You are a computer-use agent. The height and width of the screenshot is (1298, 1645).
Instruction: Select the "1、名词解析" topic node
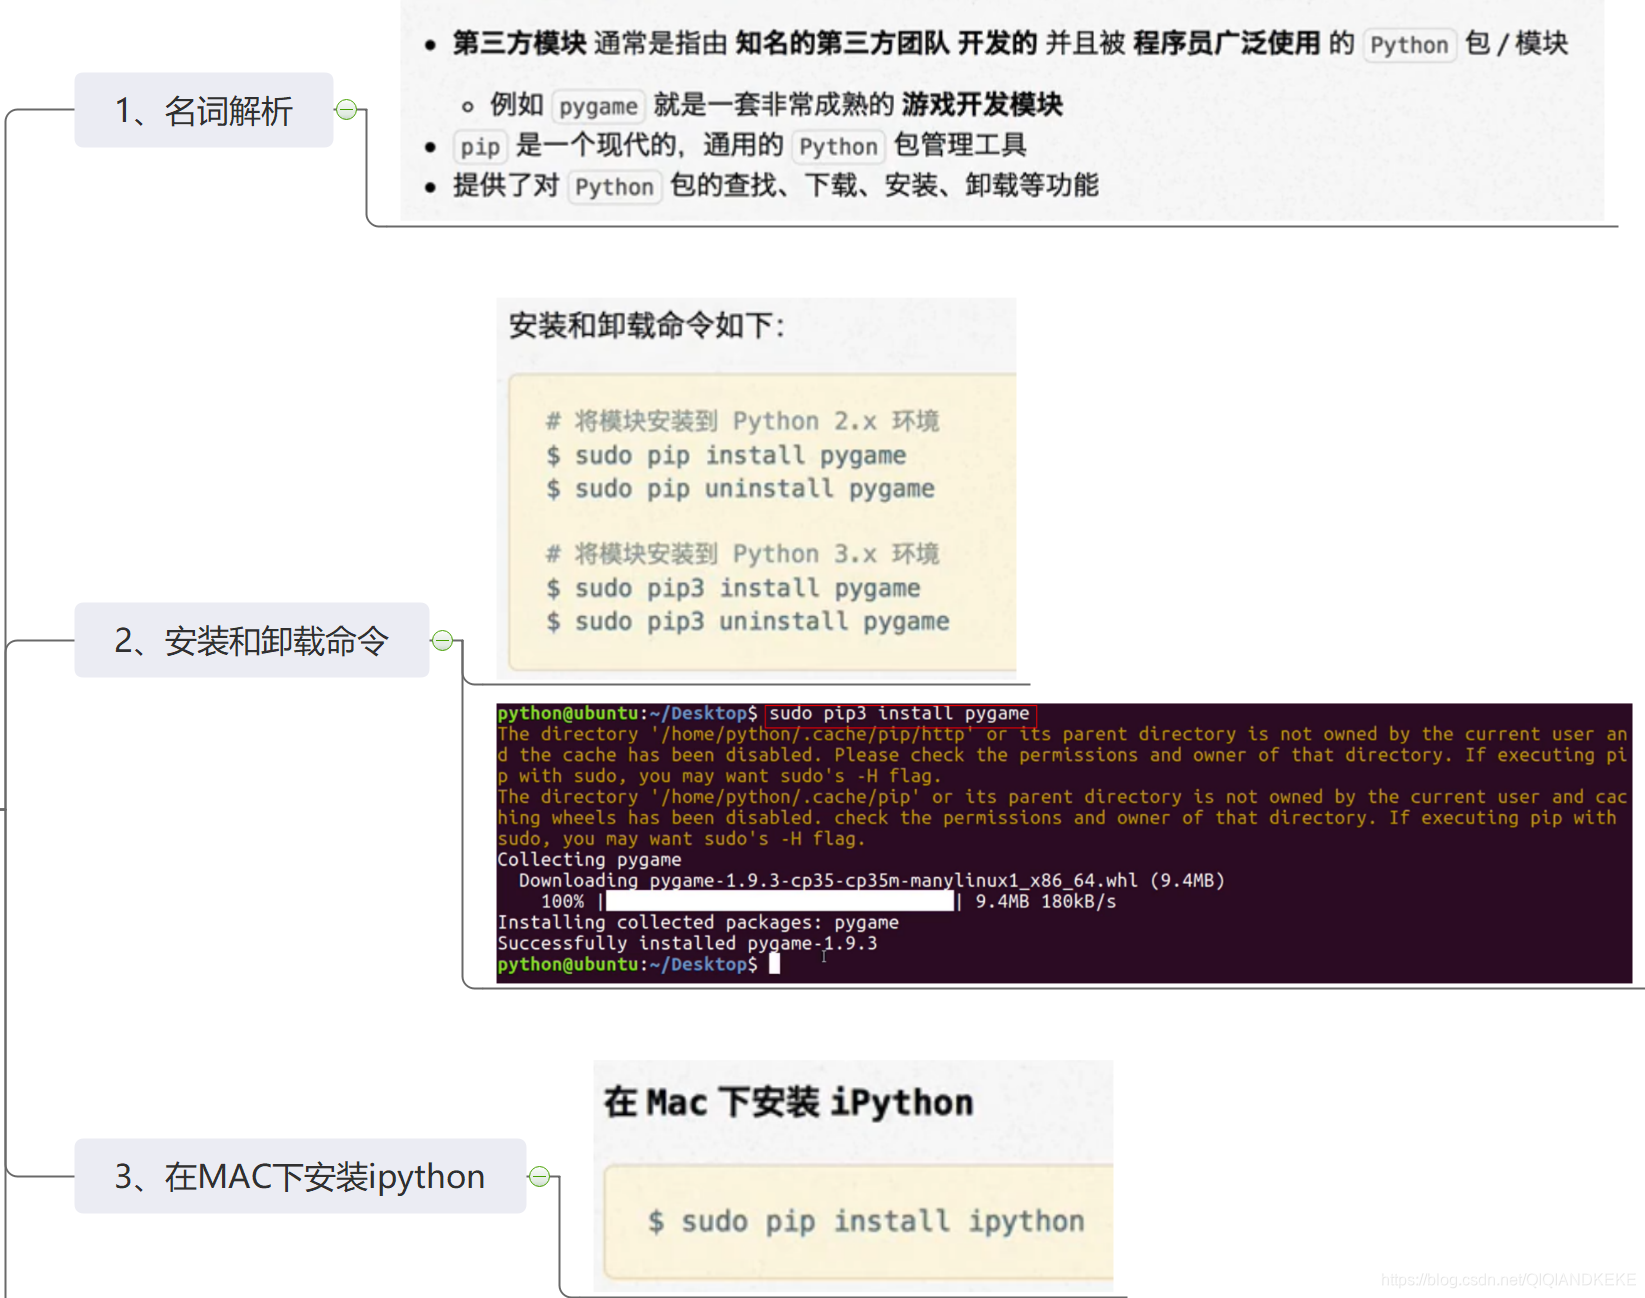point(203,112)
